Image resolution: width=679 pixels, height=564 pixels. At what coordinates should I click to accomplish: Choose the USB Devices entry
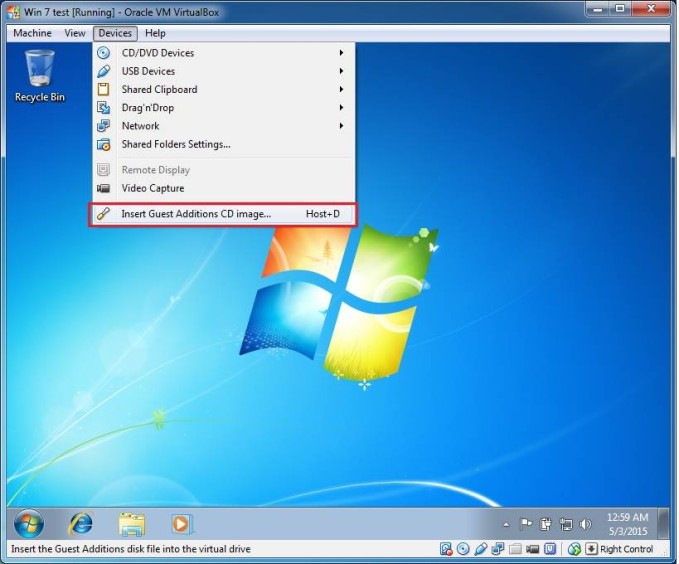tap(224, 71)
